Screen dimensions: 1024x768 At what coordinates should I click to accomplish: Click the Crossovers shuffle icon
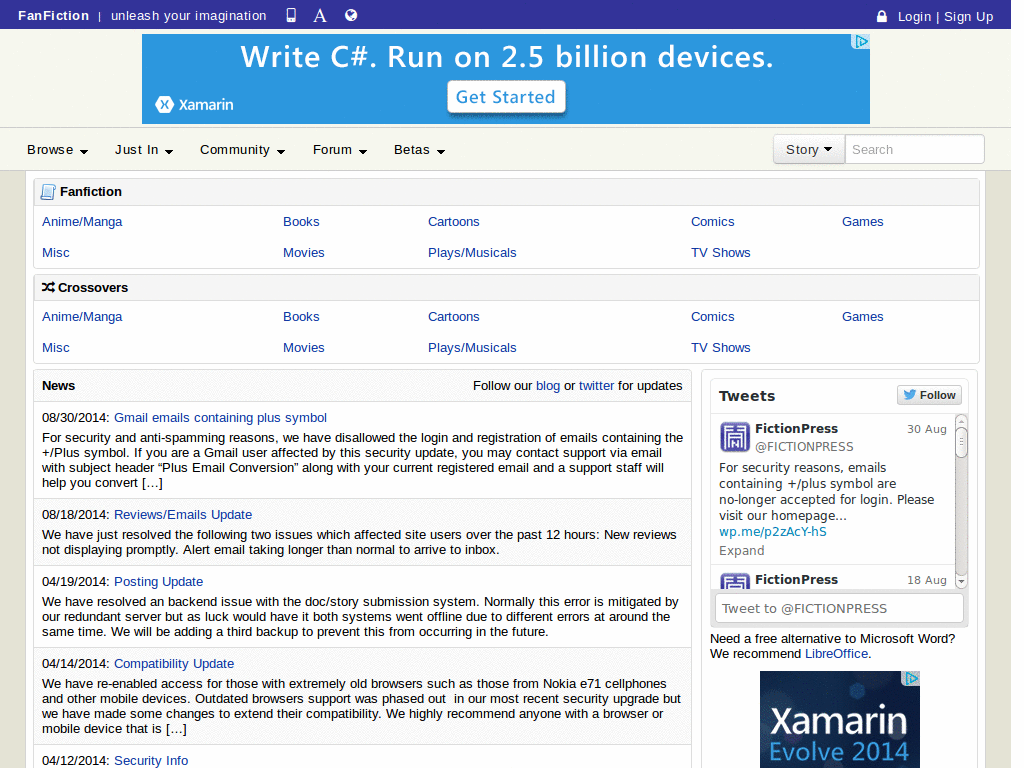point(48,287)
